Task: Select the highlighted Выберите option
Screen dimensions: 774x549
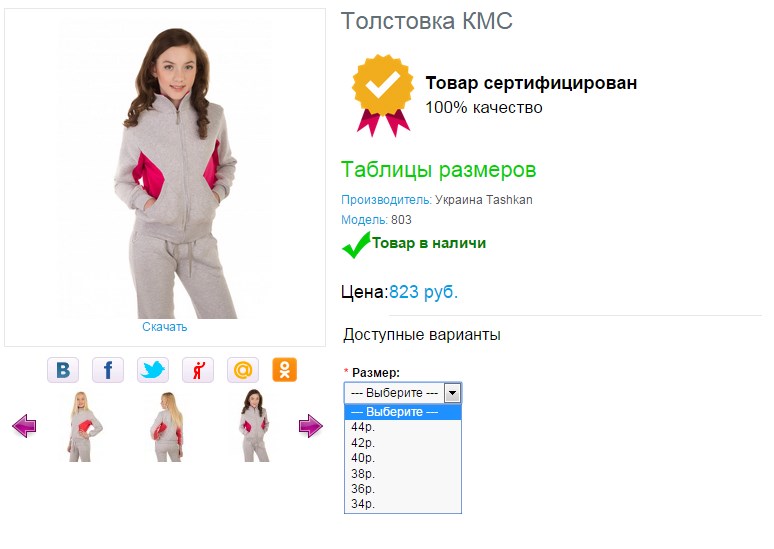Action: (403, 412)
